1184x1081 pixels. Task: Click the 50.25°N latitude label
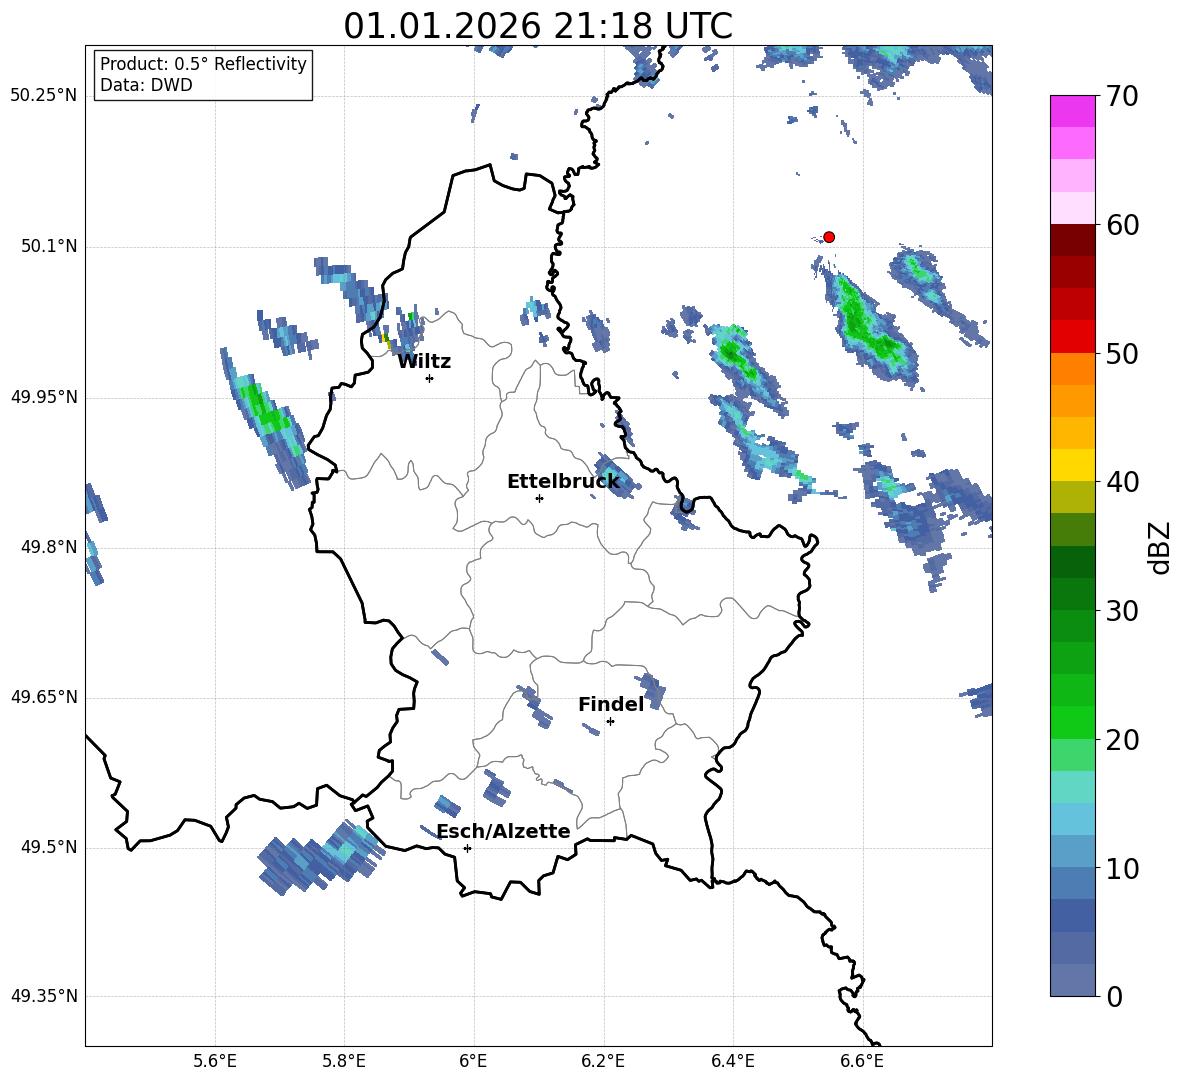pyautogui.click(x=44, y=96)
